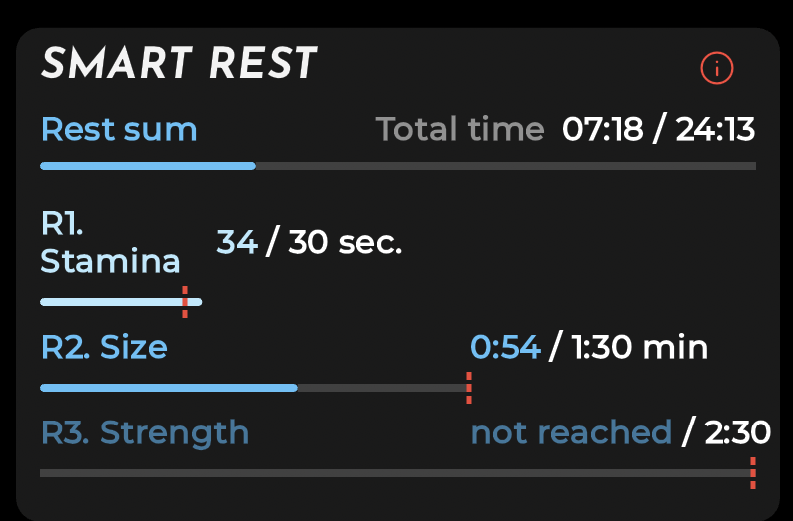793x521 pixels.
Task: Click the 0:54 / 1:30 min value
Action: 589,347
